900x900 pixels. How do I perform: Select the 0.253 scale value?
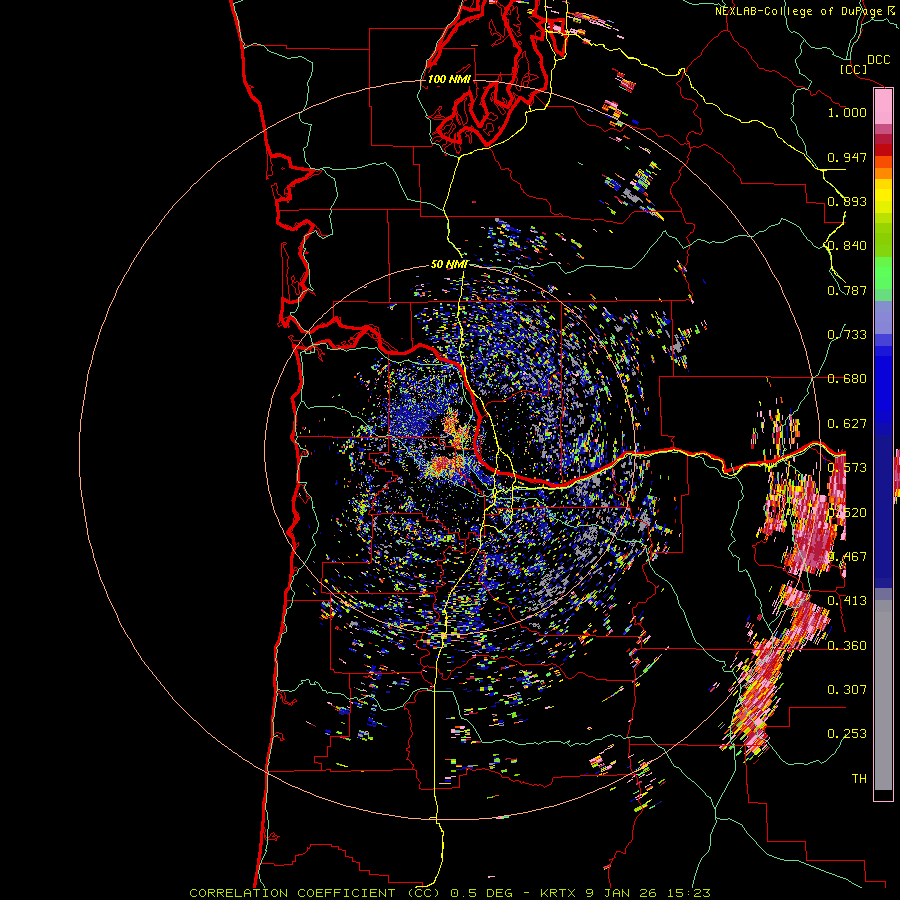pyautogui.click(x=847, y=734)
